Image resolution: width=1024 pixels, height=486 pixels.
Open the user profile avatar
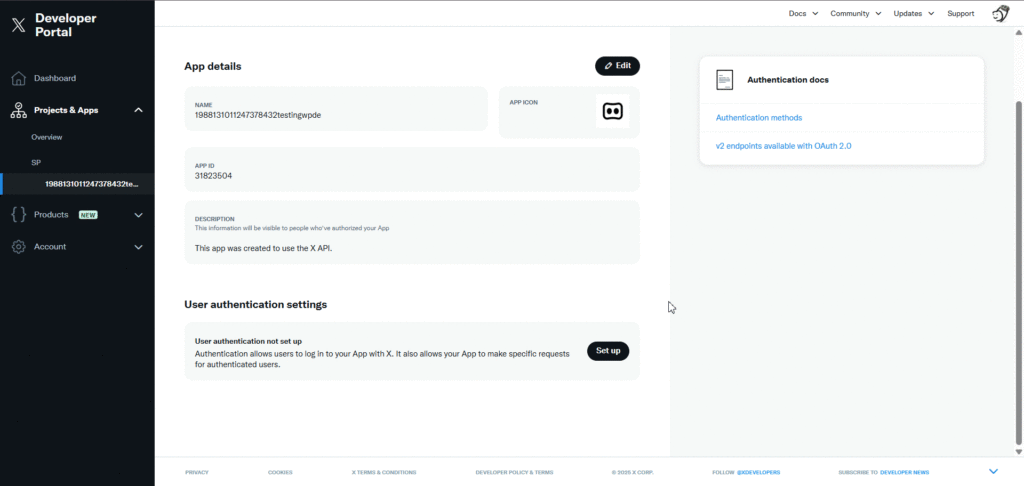[999, 14]
